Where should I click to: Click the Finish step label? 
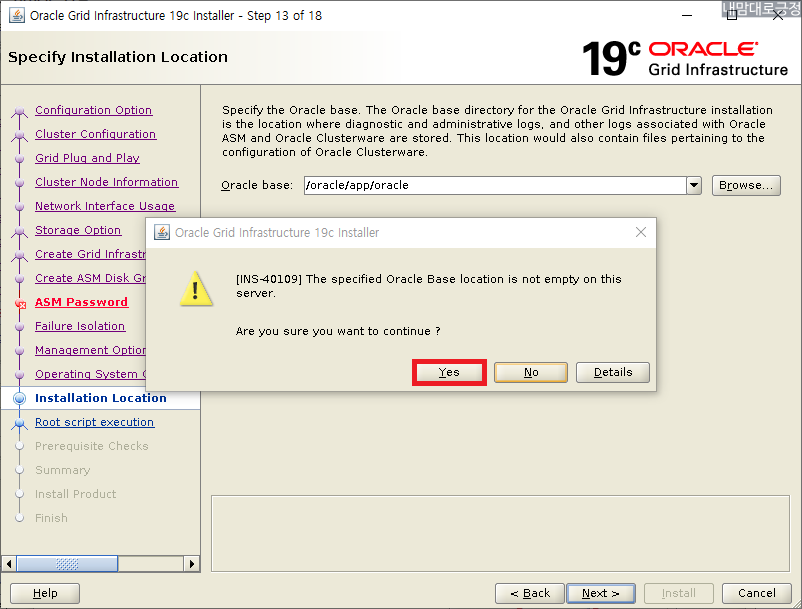point(51,518)
